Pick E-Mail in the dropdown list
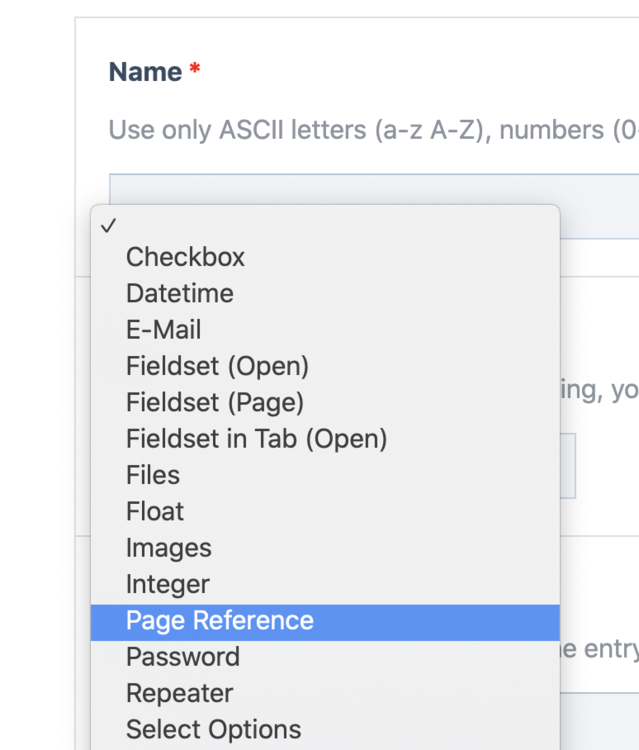Viewport: 639px width, 750px height. 163,330
